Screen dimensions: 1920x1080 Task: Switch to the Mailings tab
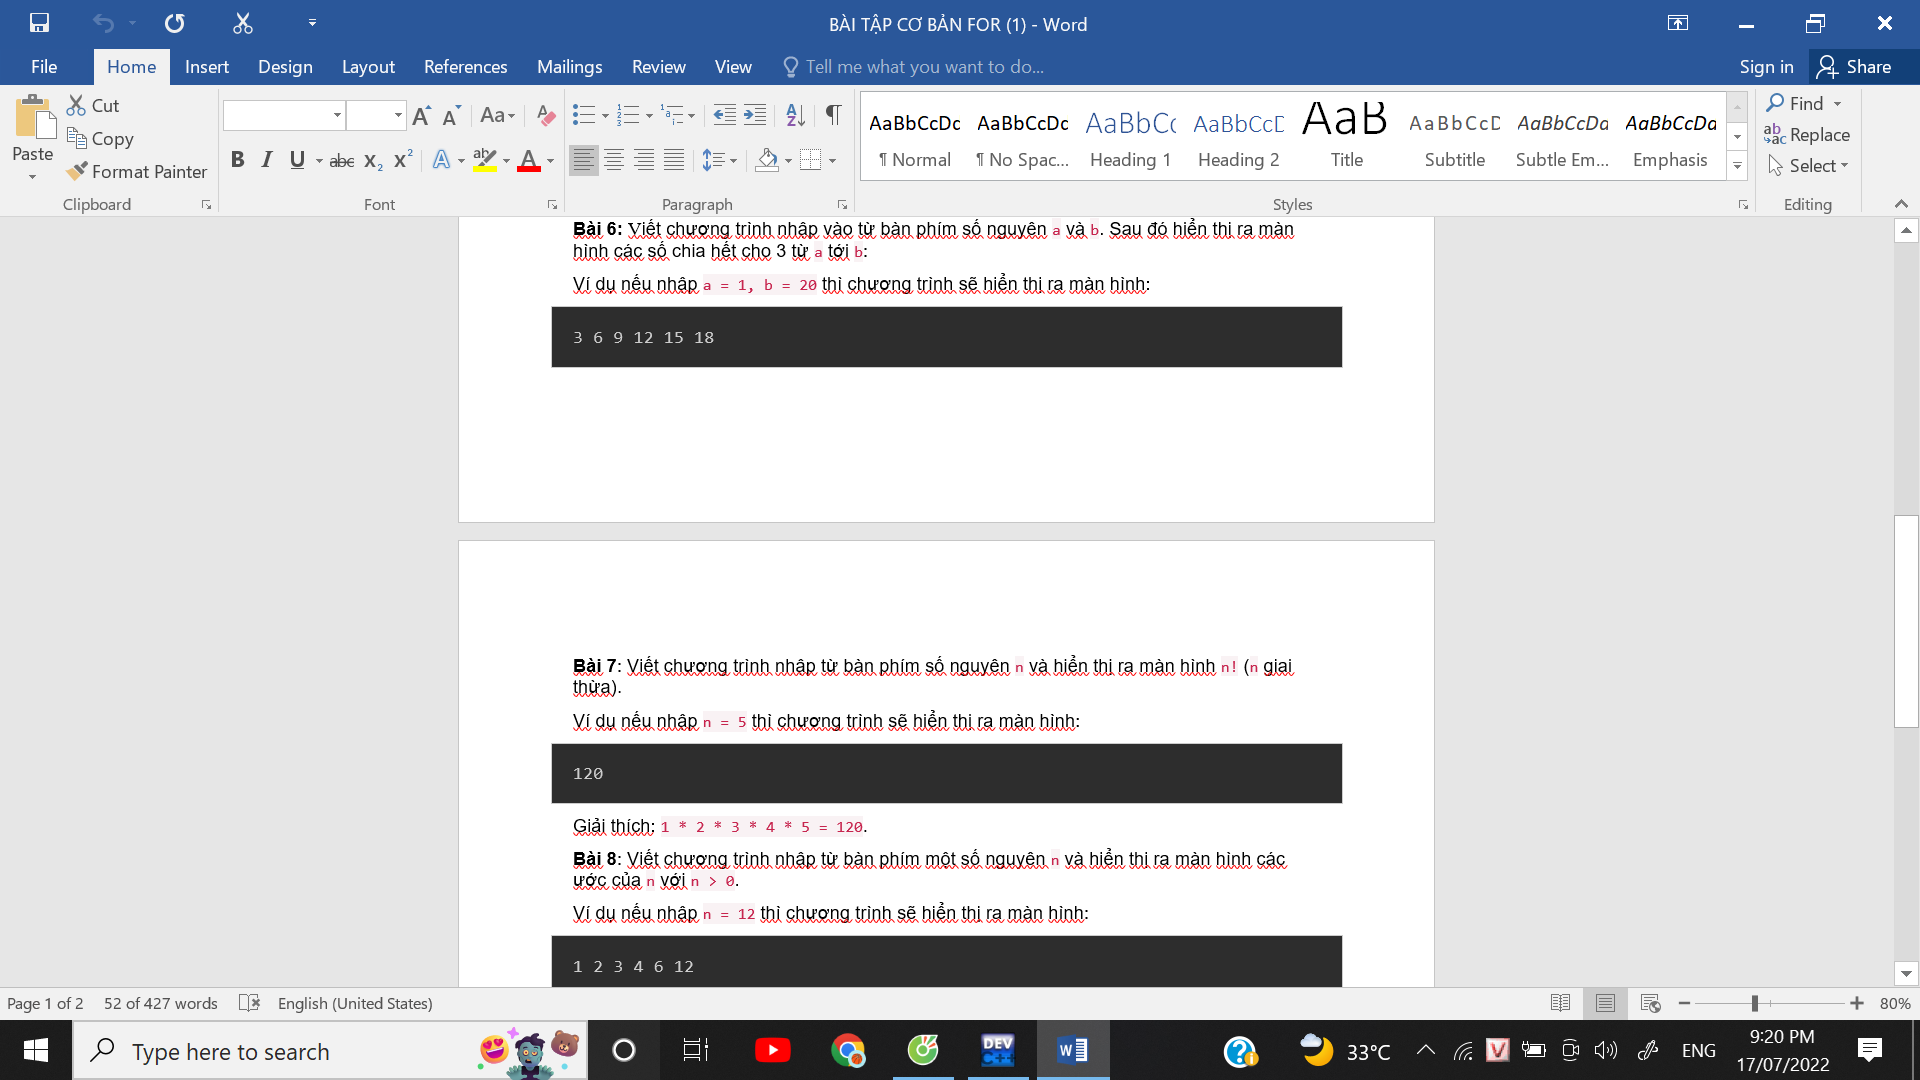[569, 67]
